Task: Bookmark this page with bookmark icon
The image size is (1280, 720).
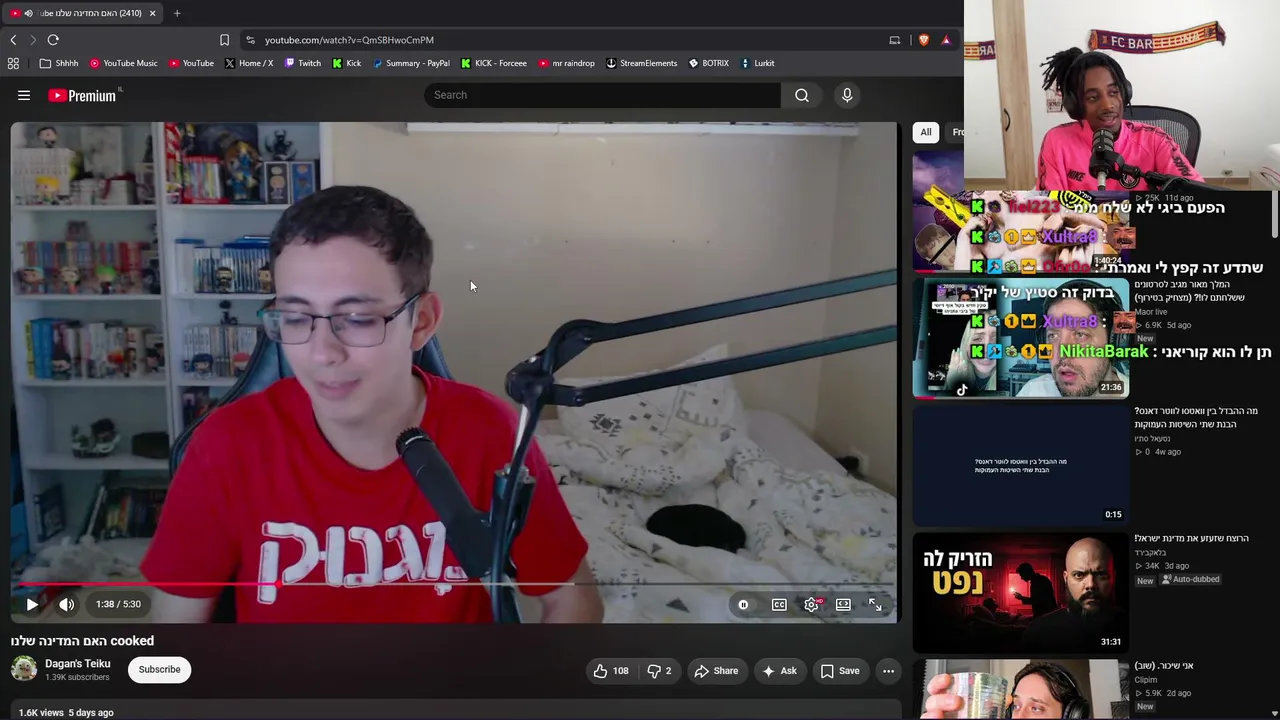Action: [x=224, y=40]
